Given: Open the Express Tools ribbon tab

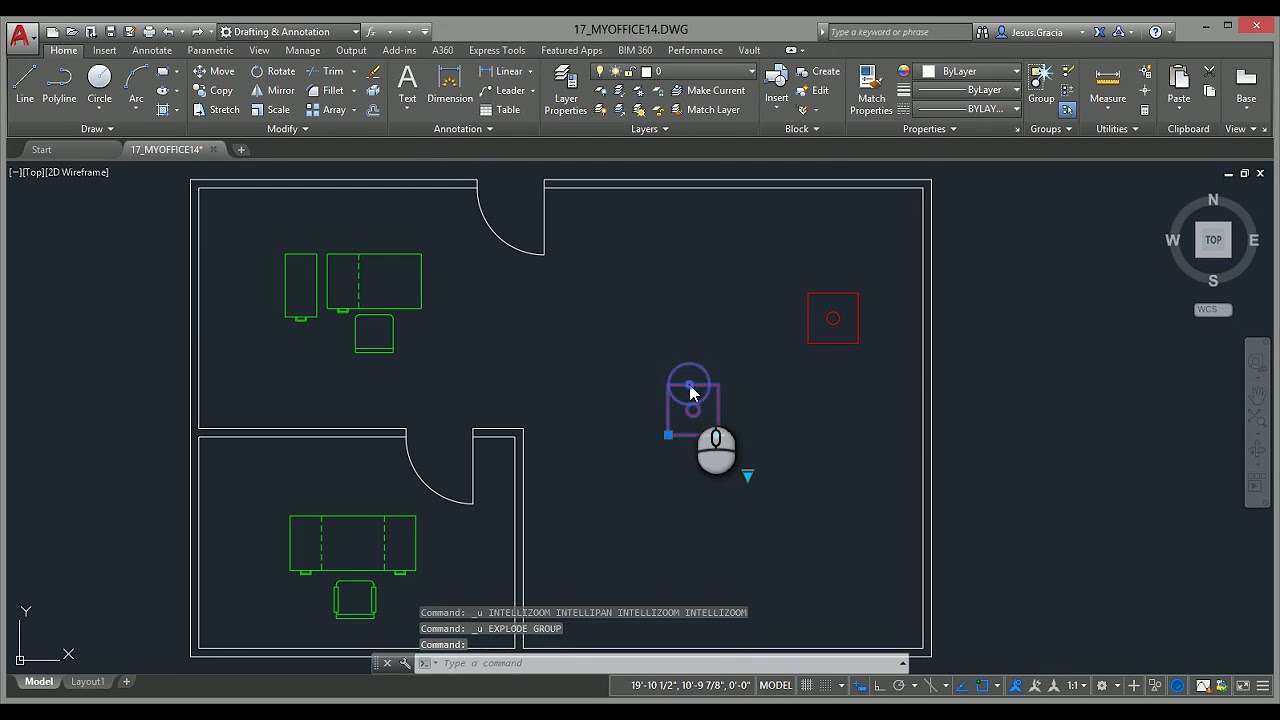Looking at the screenshot, I should click(497, 51).
